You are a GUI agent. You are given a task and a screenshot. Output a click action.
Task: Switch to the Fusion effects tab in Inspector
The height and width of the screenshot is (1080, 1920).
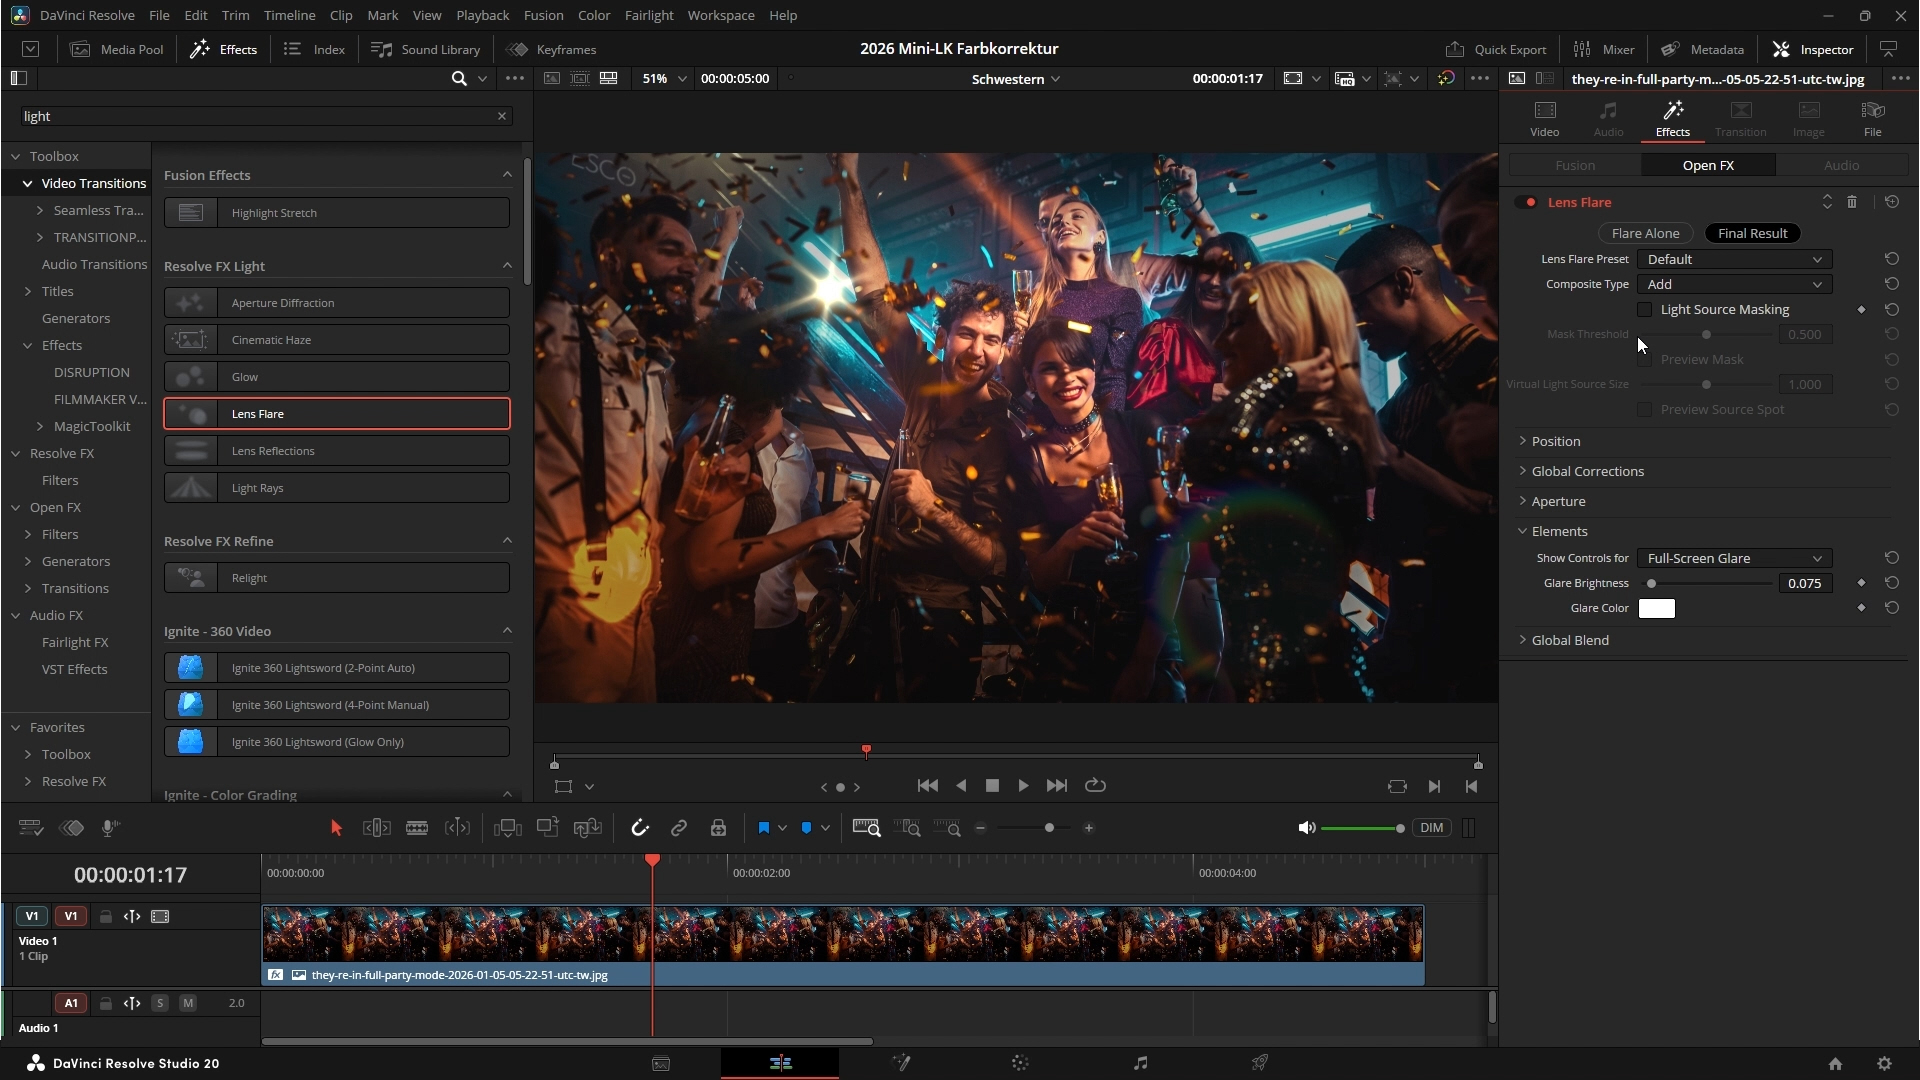(1575, 165)
